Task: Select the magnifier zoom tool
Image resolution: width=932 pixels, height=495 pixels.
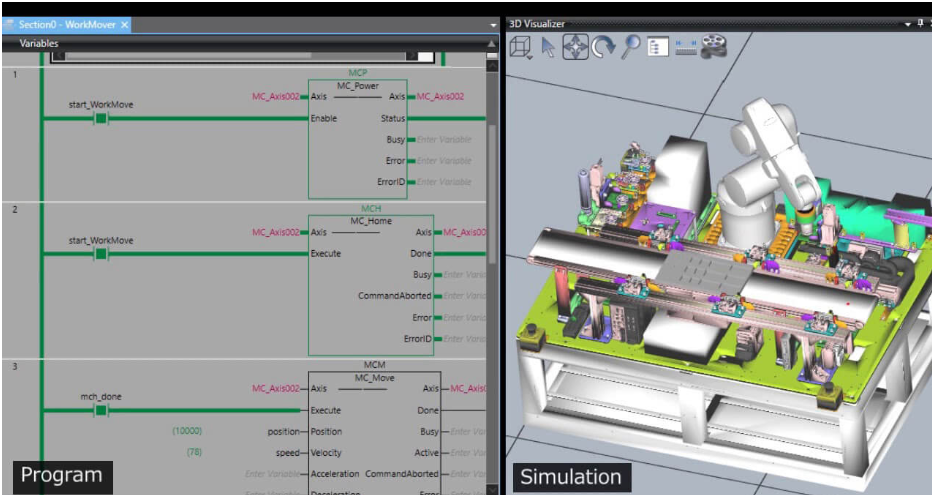Action: [x=630, y=47]
